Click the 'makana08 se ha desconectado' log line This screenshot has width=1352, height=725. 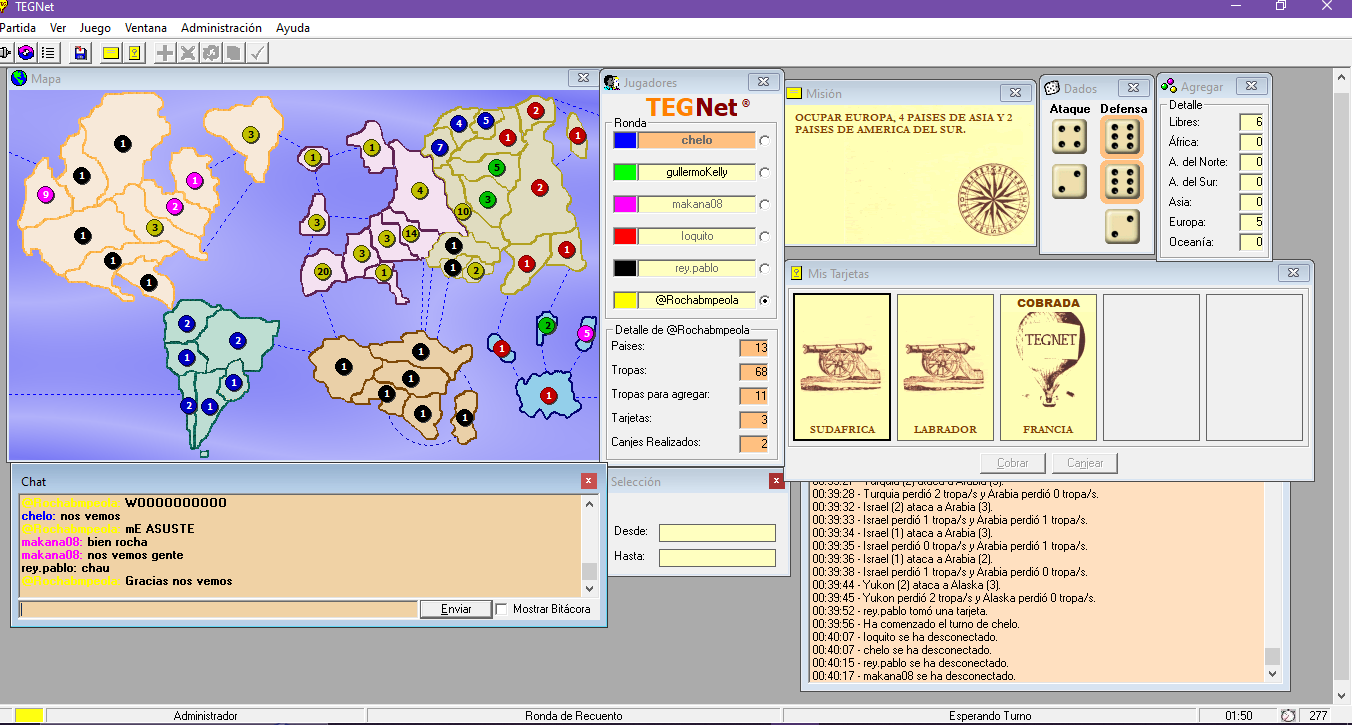tap(914, 676)
